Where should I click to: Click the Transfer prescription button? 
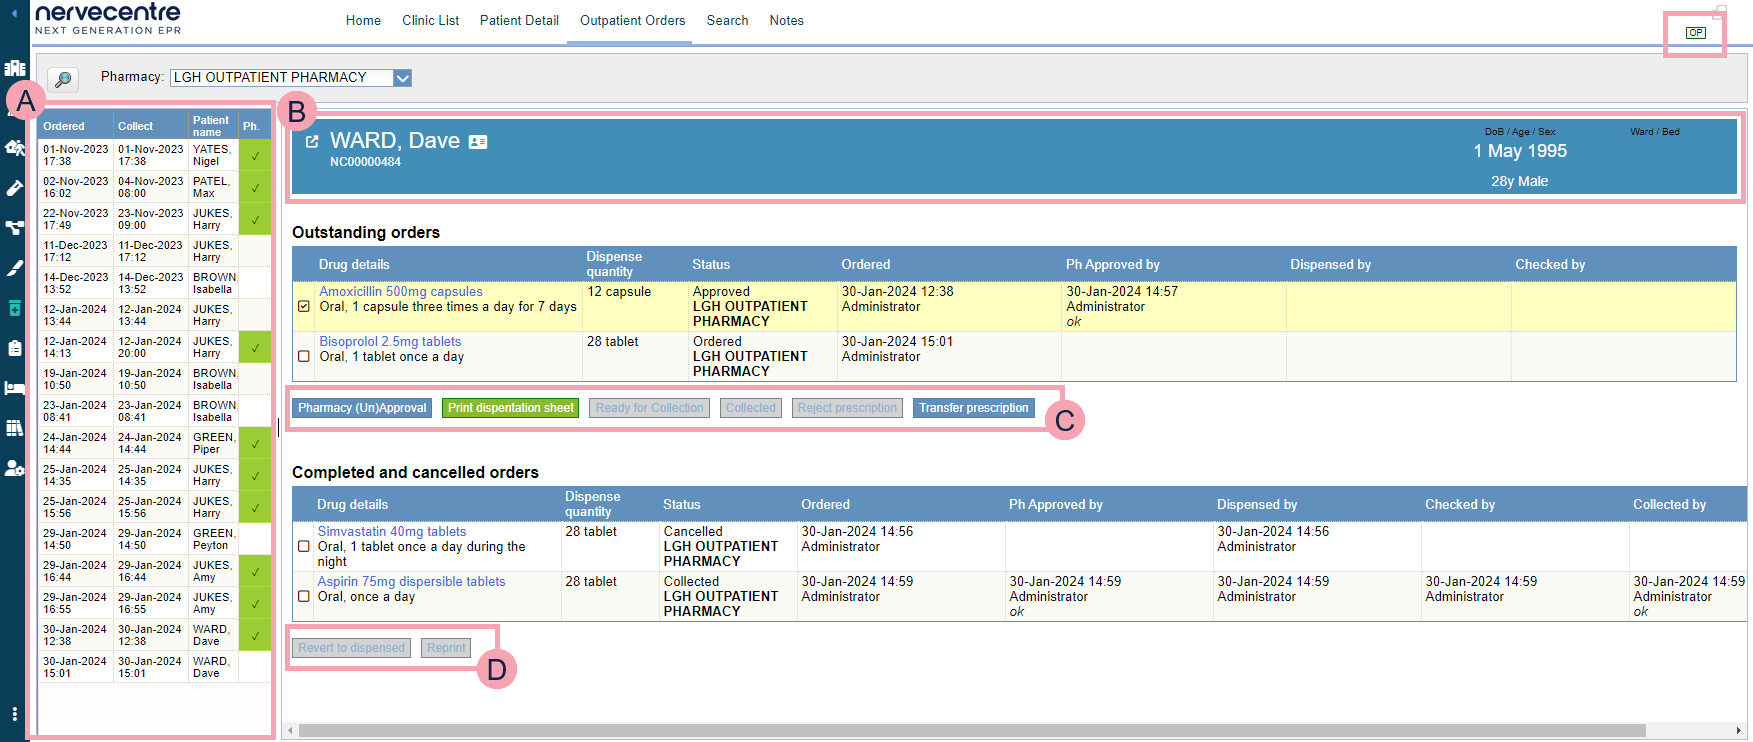point(973,408)
